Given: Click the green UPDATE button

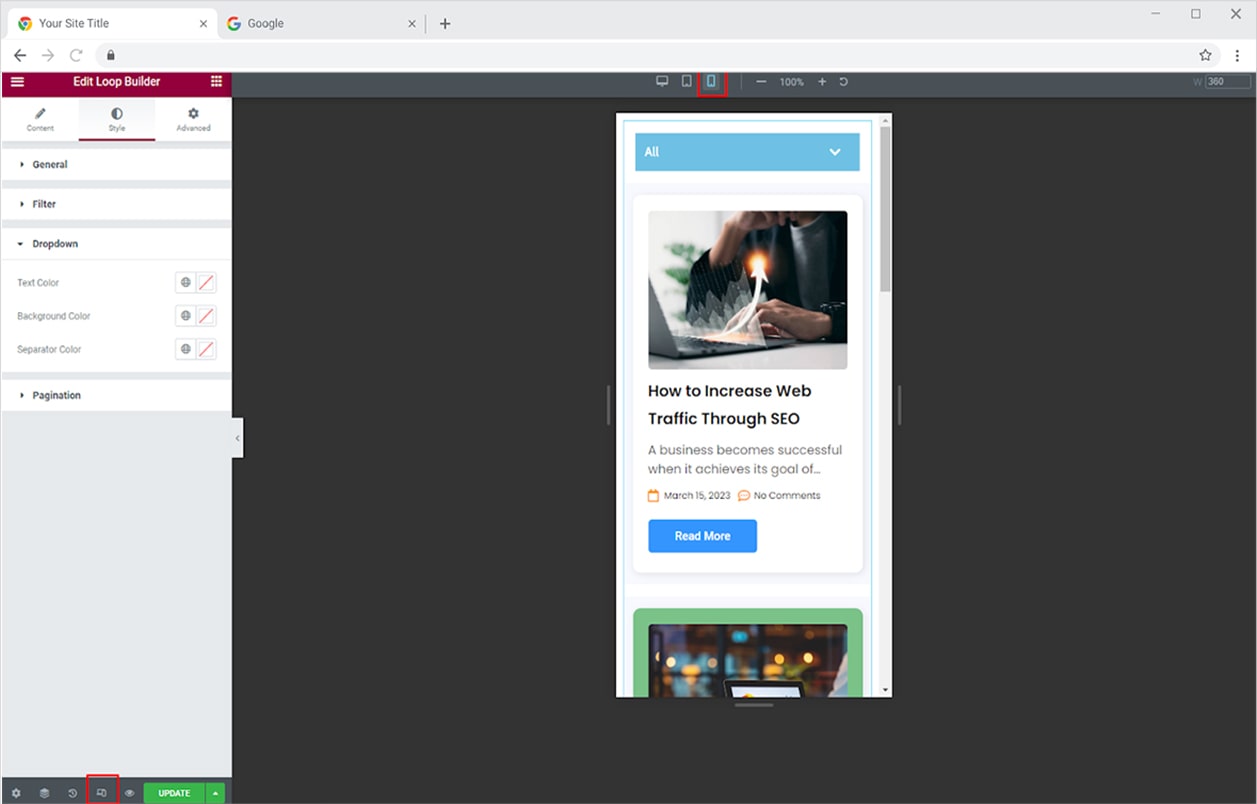Looking at the screenshot, I should point(174,793).
